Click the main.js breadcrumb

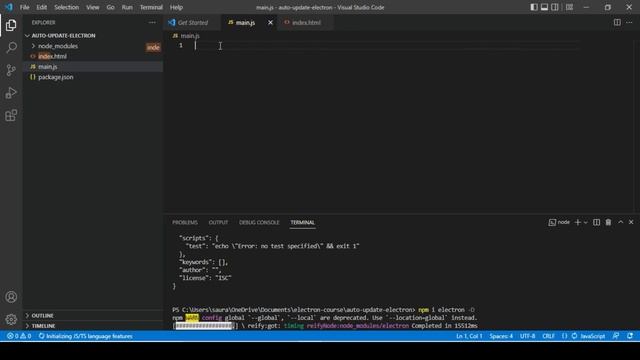click(187, 36)
